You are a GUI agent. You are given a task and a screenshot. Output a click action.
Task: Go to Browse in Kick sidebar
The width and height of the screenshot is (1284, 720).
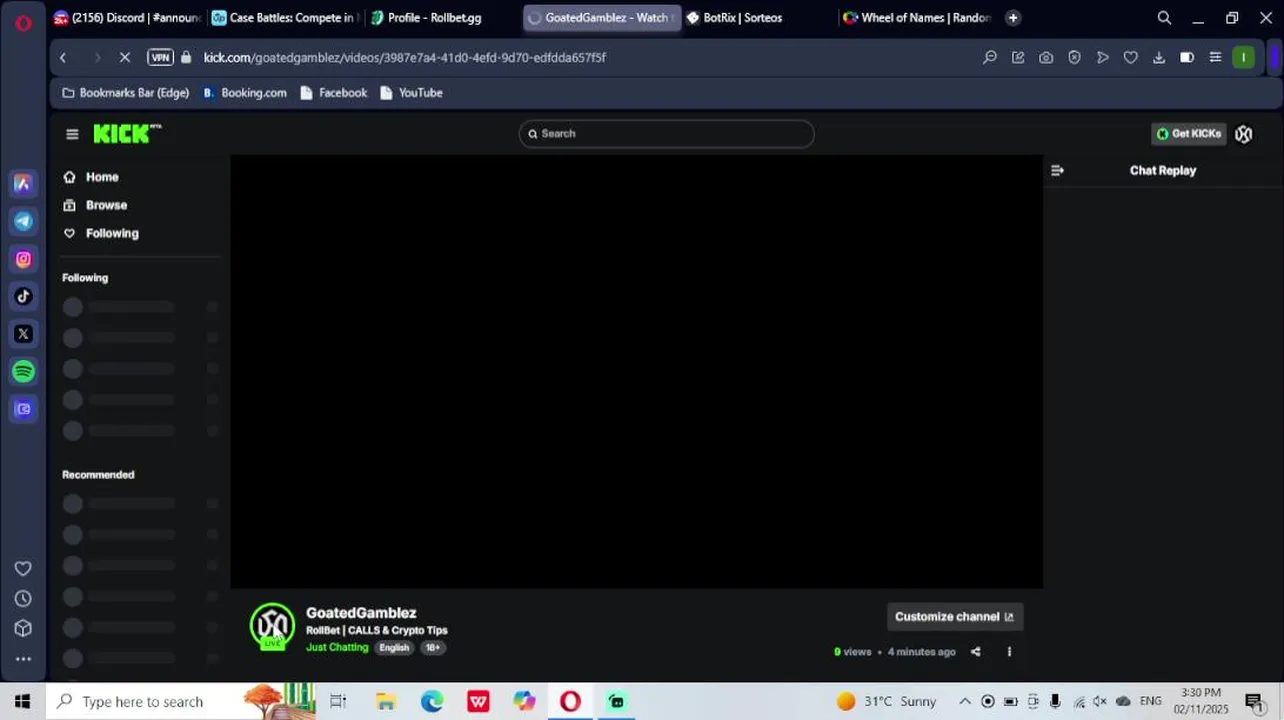click(x=106, y=205)
